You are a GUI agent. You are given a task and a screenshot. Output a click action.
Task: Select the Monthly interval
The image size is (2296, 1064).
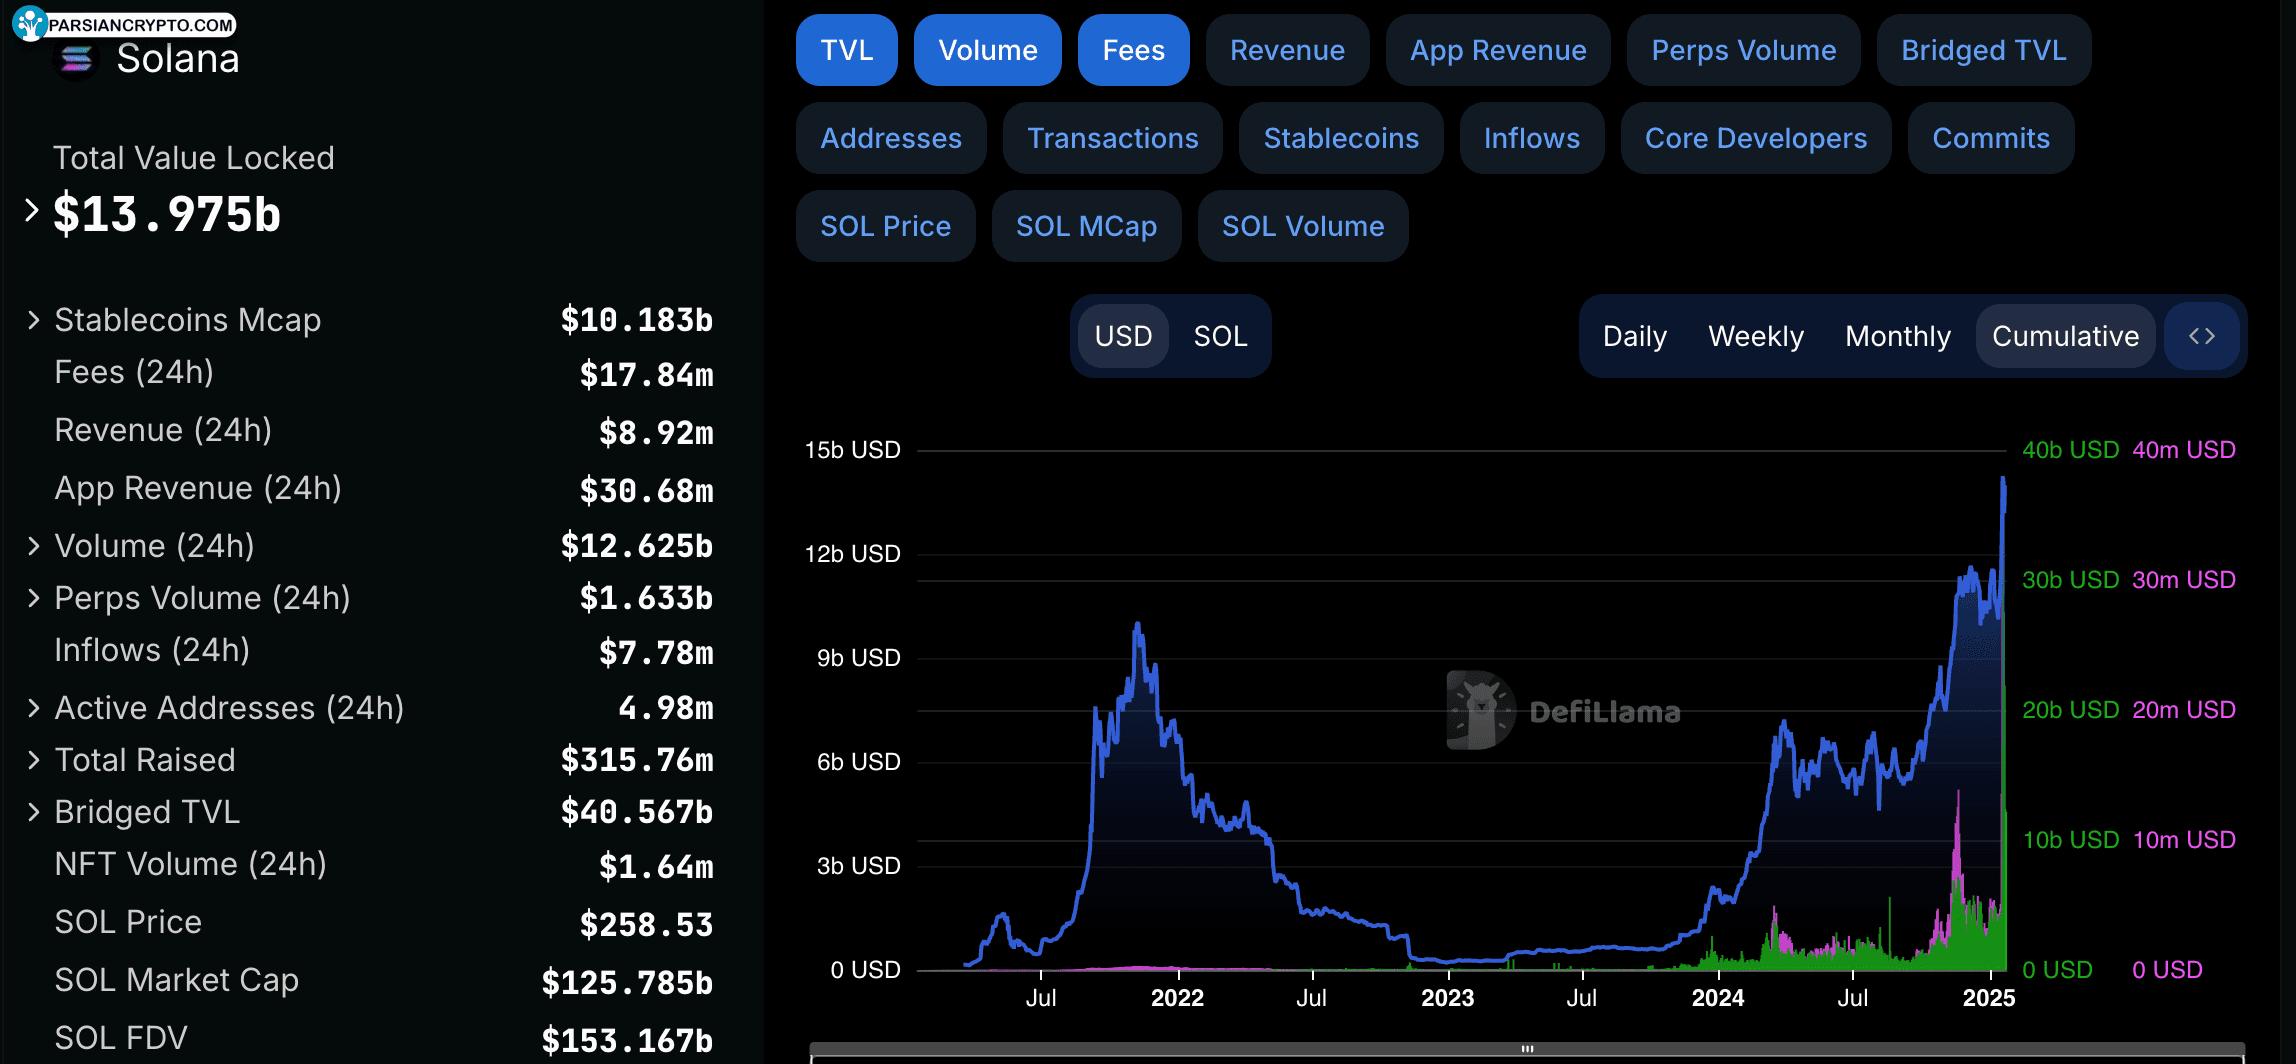point(1898,336)
